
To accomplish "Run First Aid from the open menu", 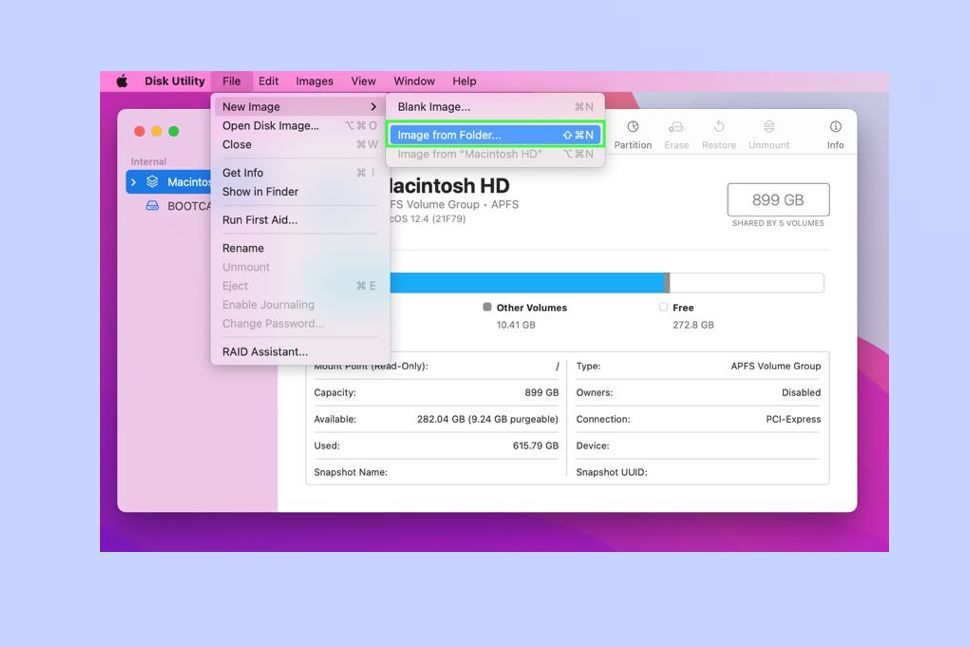I will (262, 219).
